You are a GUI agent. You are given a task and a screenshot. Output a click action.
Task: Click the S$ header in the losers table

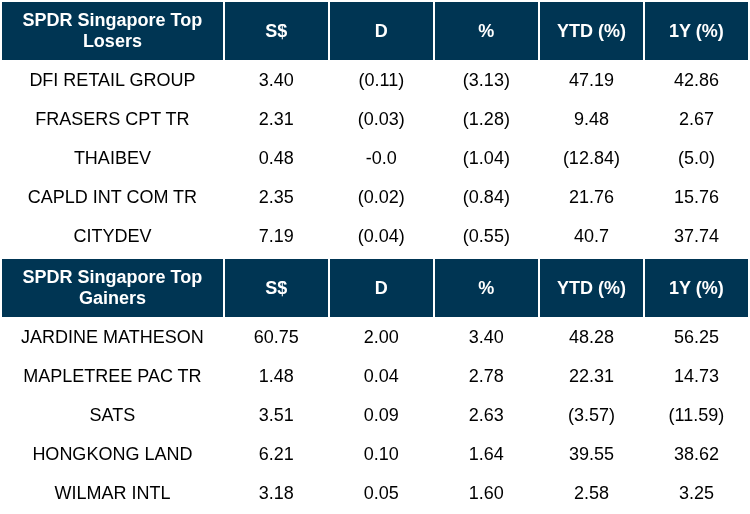point(276,31)
